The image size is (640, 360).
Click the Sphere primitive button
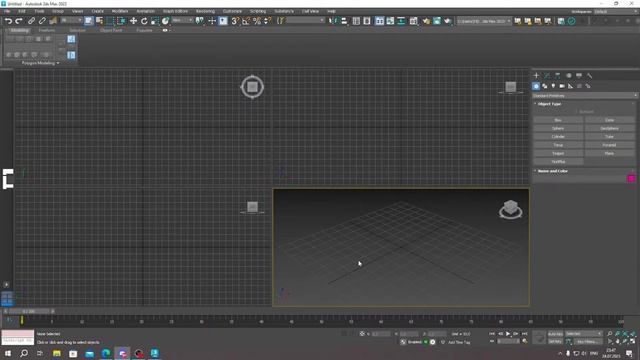pyautogui.click(x=558, y=129)
